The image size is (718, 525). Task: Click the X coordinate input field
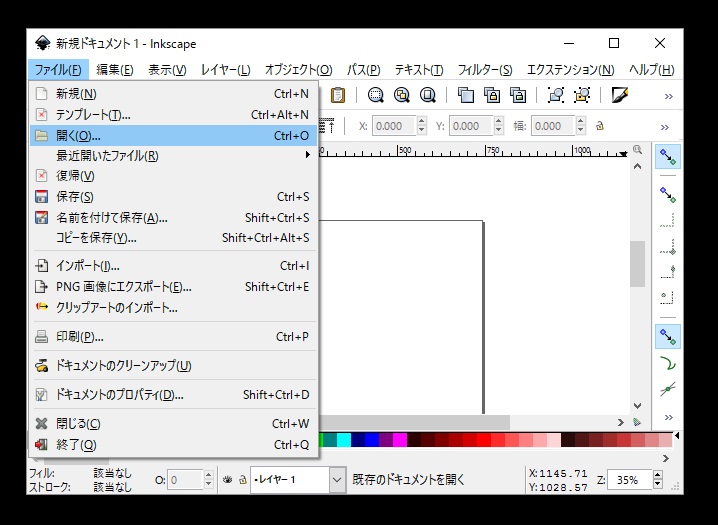(394, 126)
